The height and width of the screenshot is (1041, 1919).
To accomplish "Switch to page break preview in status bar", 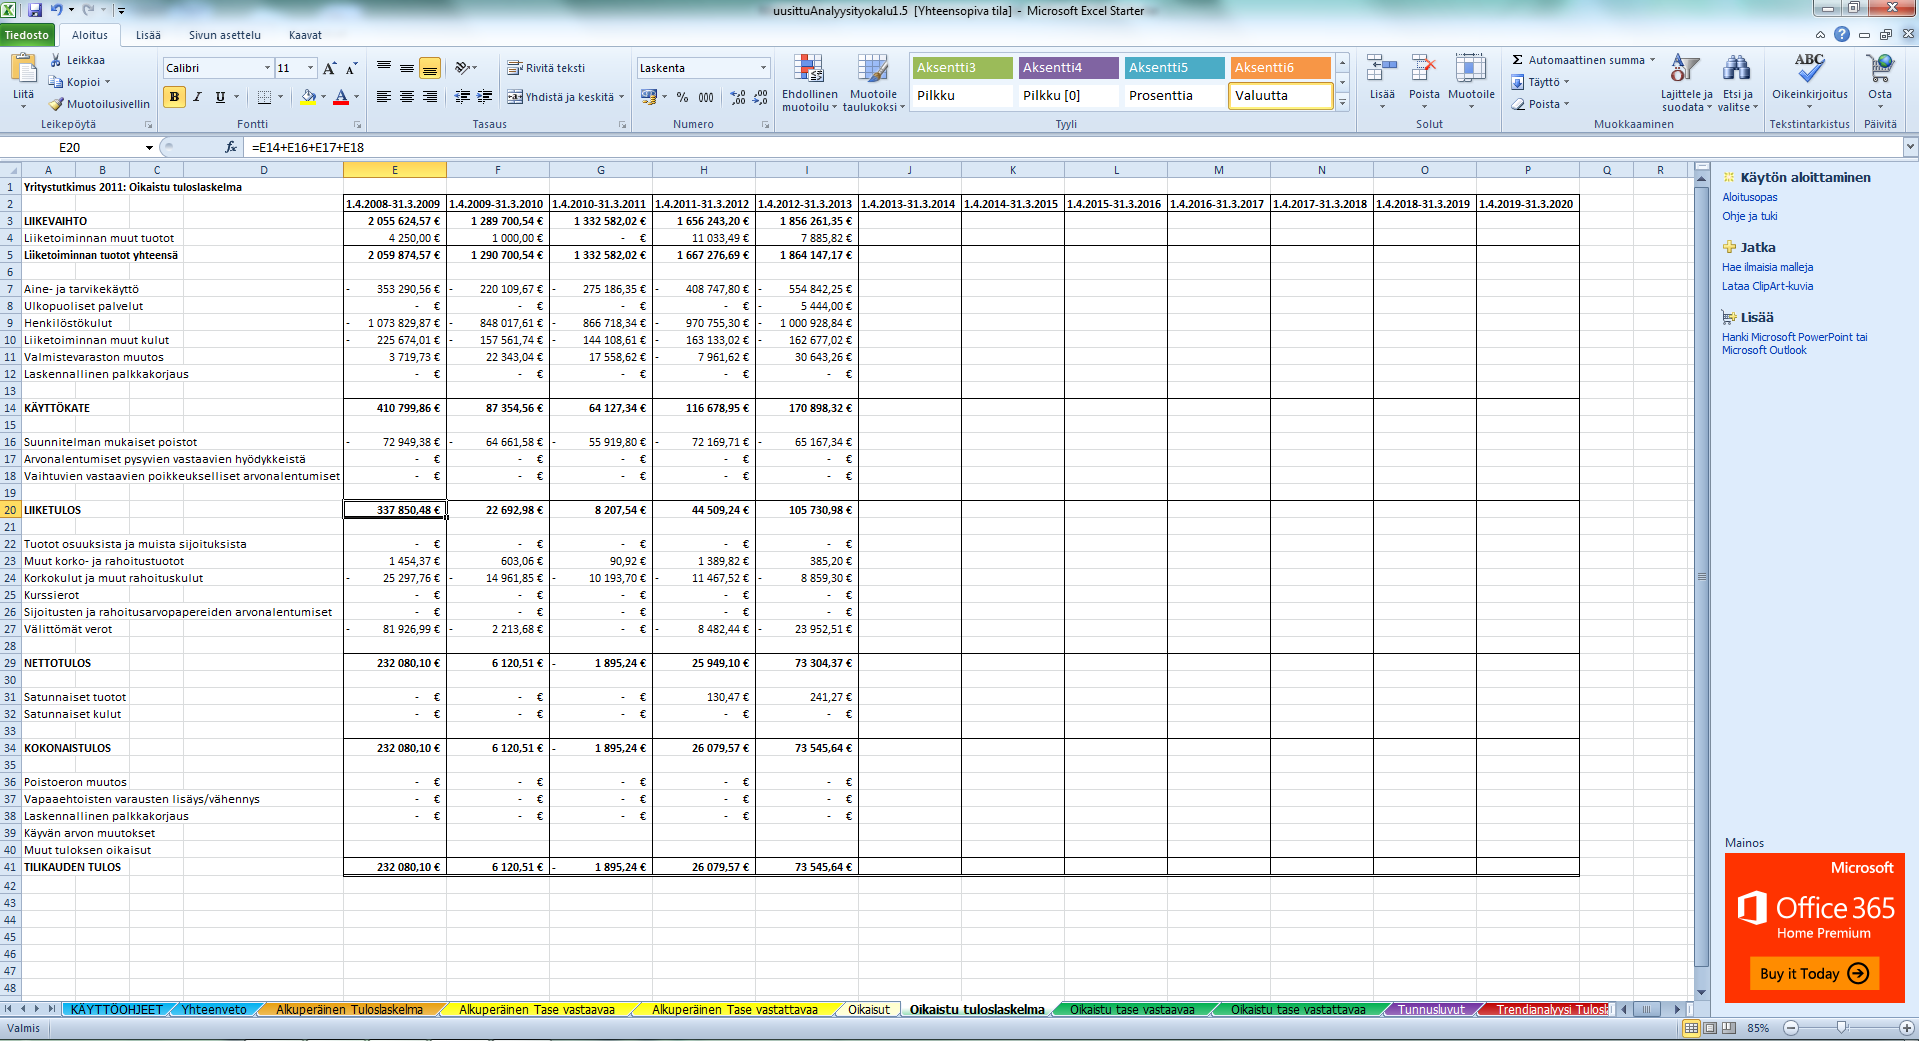I will (1729, 1028).
